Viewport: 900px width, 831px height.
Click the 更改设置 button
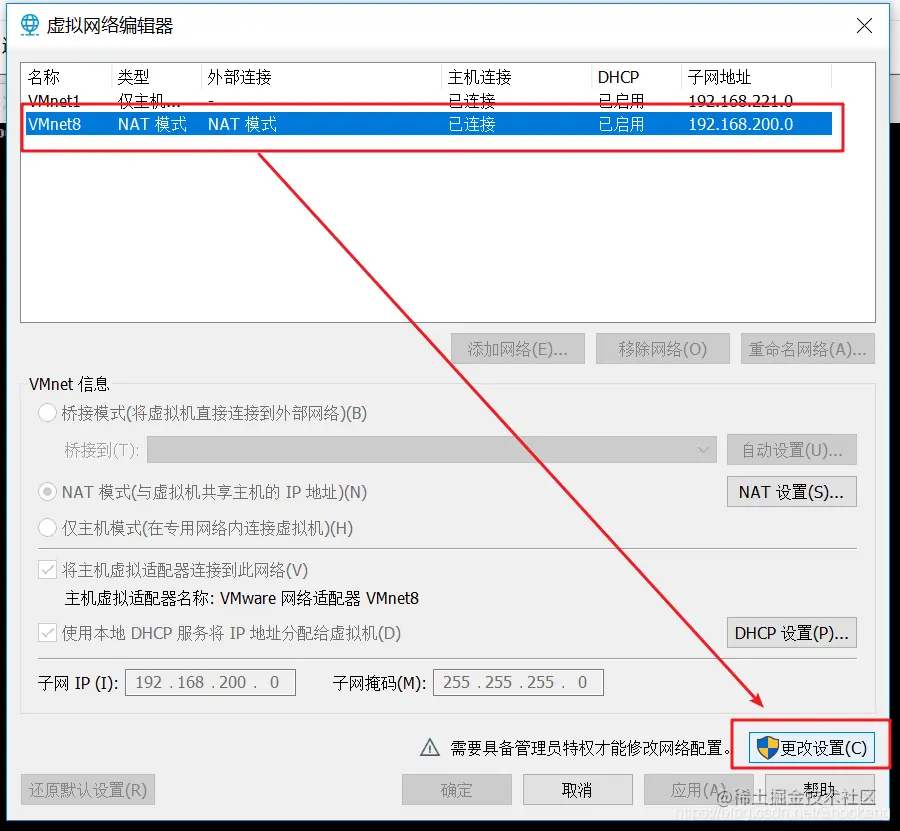pos(810,747)
